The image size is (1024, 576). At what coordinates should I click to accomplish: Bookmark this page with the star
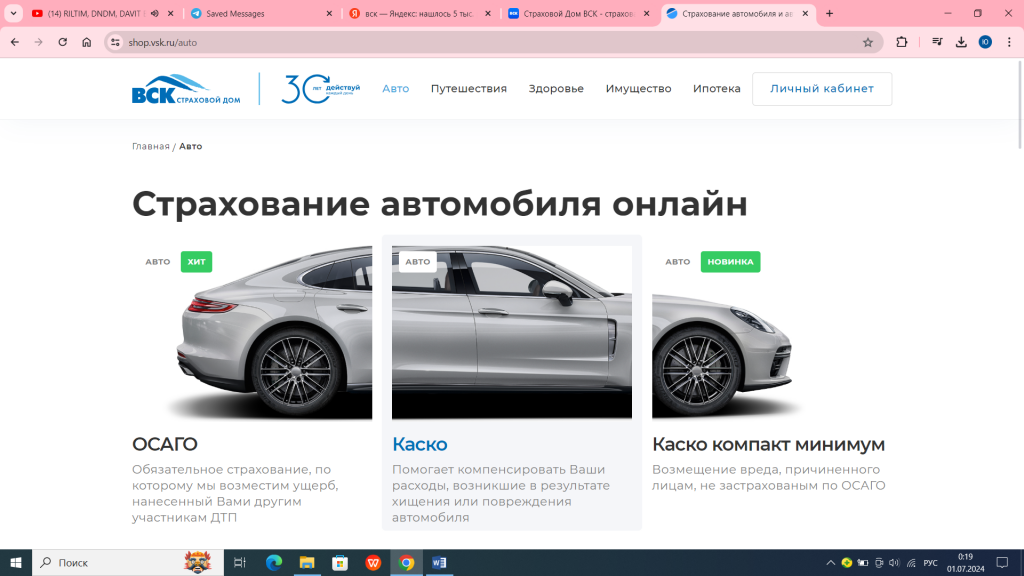(868, 42)
